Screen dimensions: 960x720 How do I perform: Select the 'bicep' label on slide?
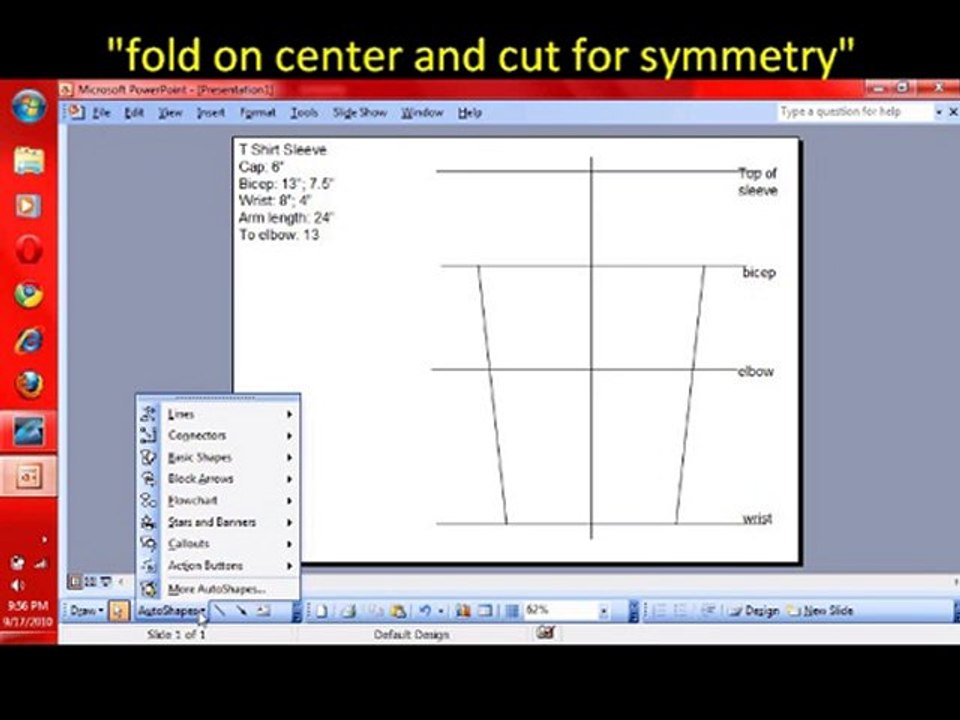pyautogui.click(x=759, y=272)
